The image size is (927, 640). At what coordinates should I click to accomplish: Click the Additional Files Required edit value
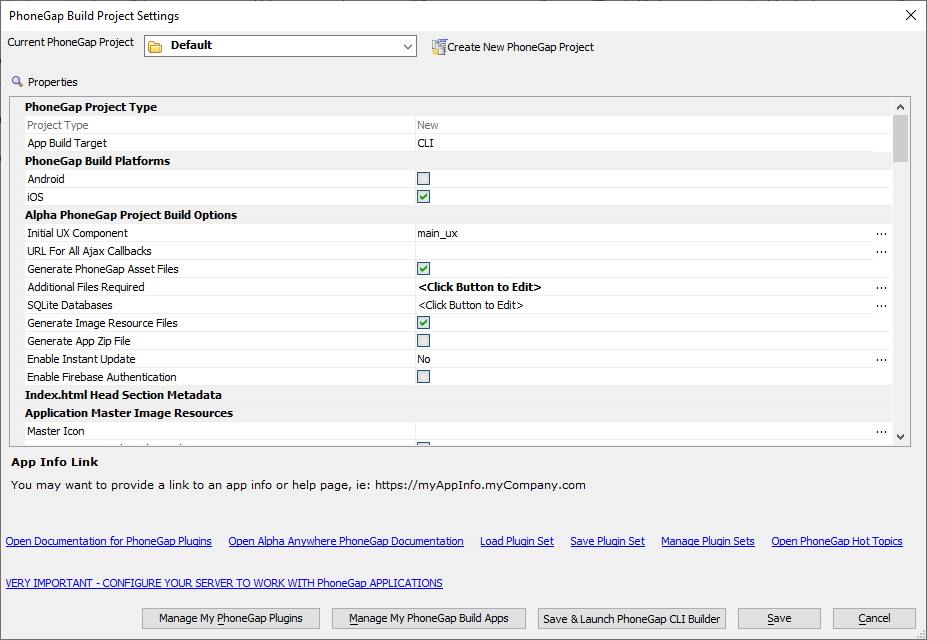479,287
